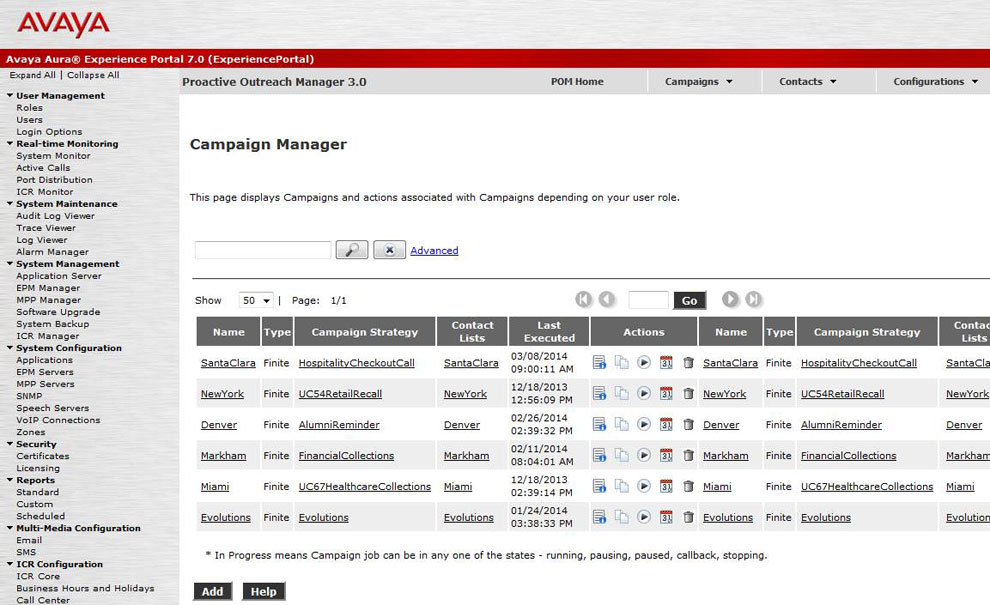Run Evolutions campaign with the play icon
The width and height of the screenshot is (990, 605).
(x=644, y=517)
